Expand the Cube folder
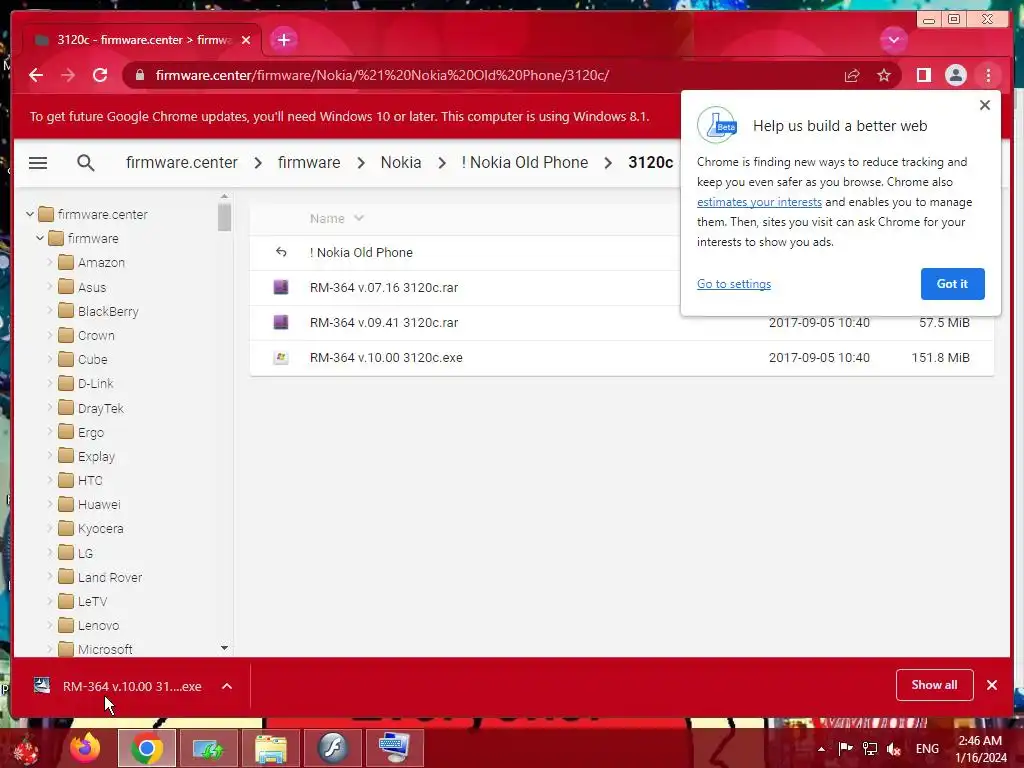This screenshot has width=1024, height=768. 50,359
